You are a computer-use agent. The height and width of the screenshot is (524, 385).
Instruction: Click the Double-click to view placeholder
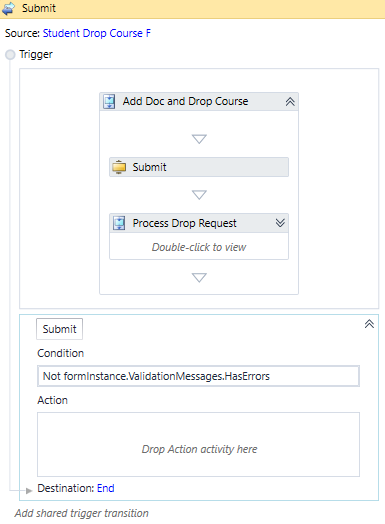[x=199, y=247]
